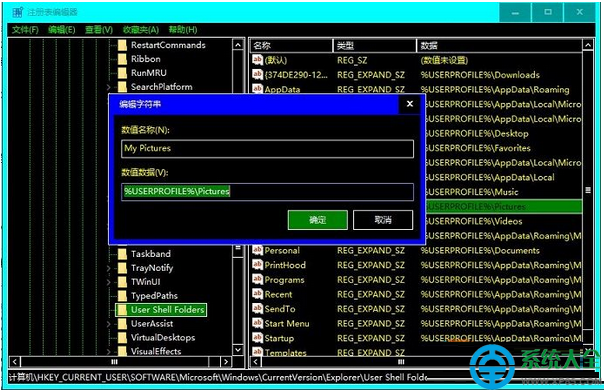This screenshot has height=392, width=604.
Task: Click the values pane horizontal scrollbar thumb
Action: [x=401, y=362]
